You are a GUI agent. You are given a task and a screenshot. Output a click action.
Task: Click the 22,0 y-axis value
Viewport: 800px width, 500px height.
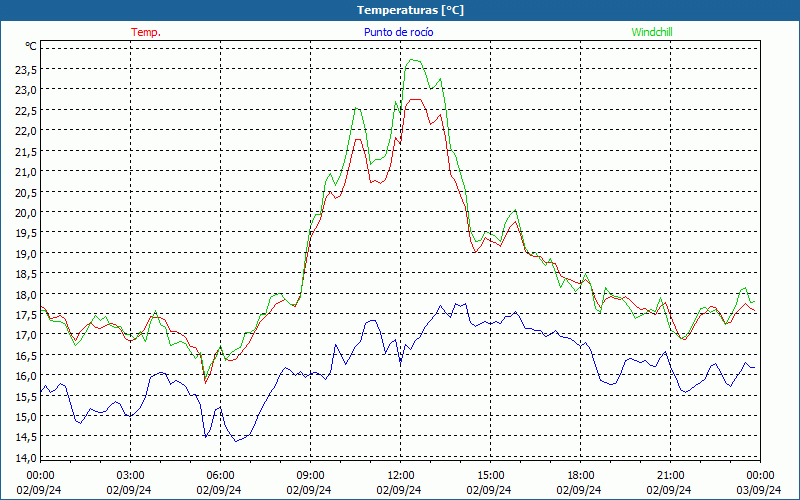pyautogui.click(x=26, y=132)
